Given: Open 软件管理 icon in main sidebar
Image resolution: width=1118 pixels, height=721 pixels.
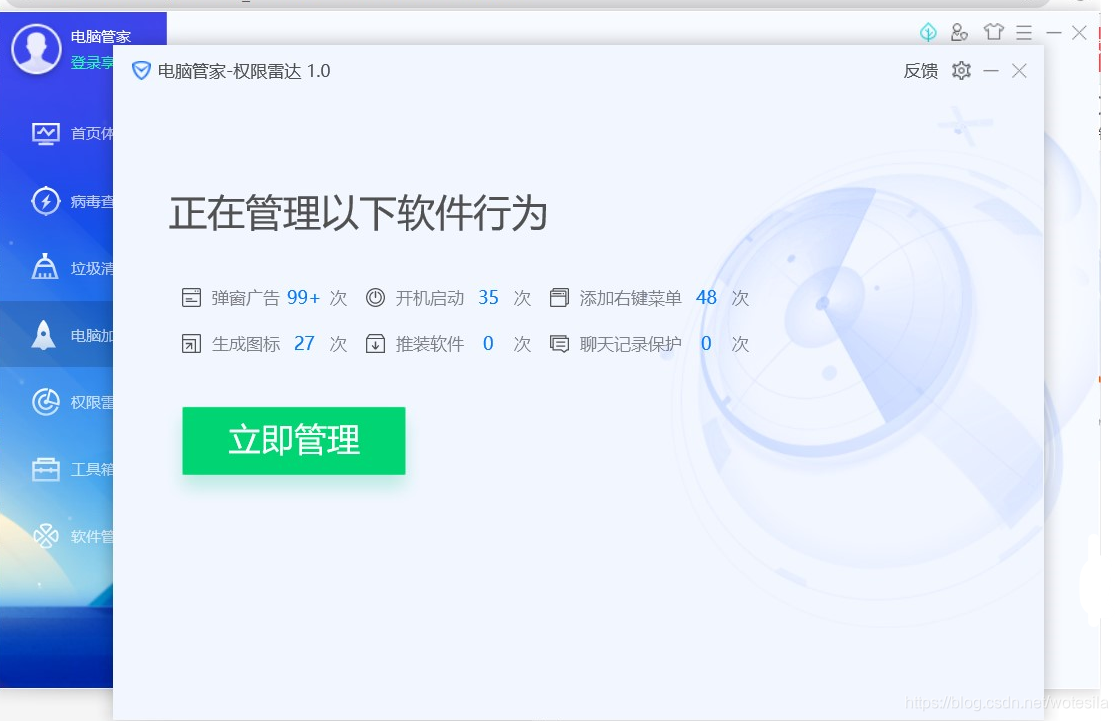Looking at the screenshot, I should click(x=46, y=536).
